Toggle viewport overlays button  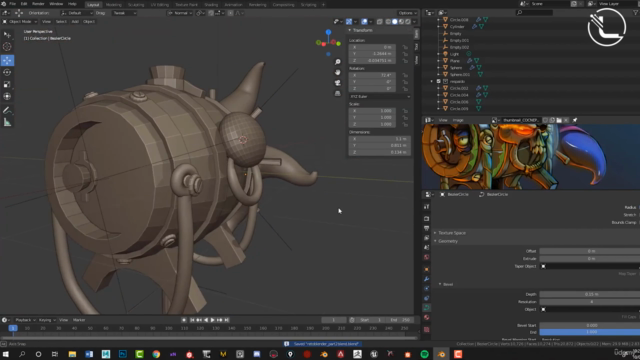(364, 22)
